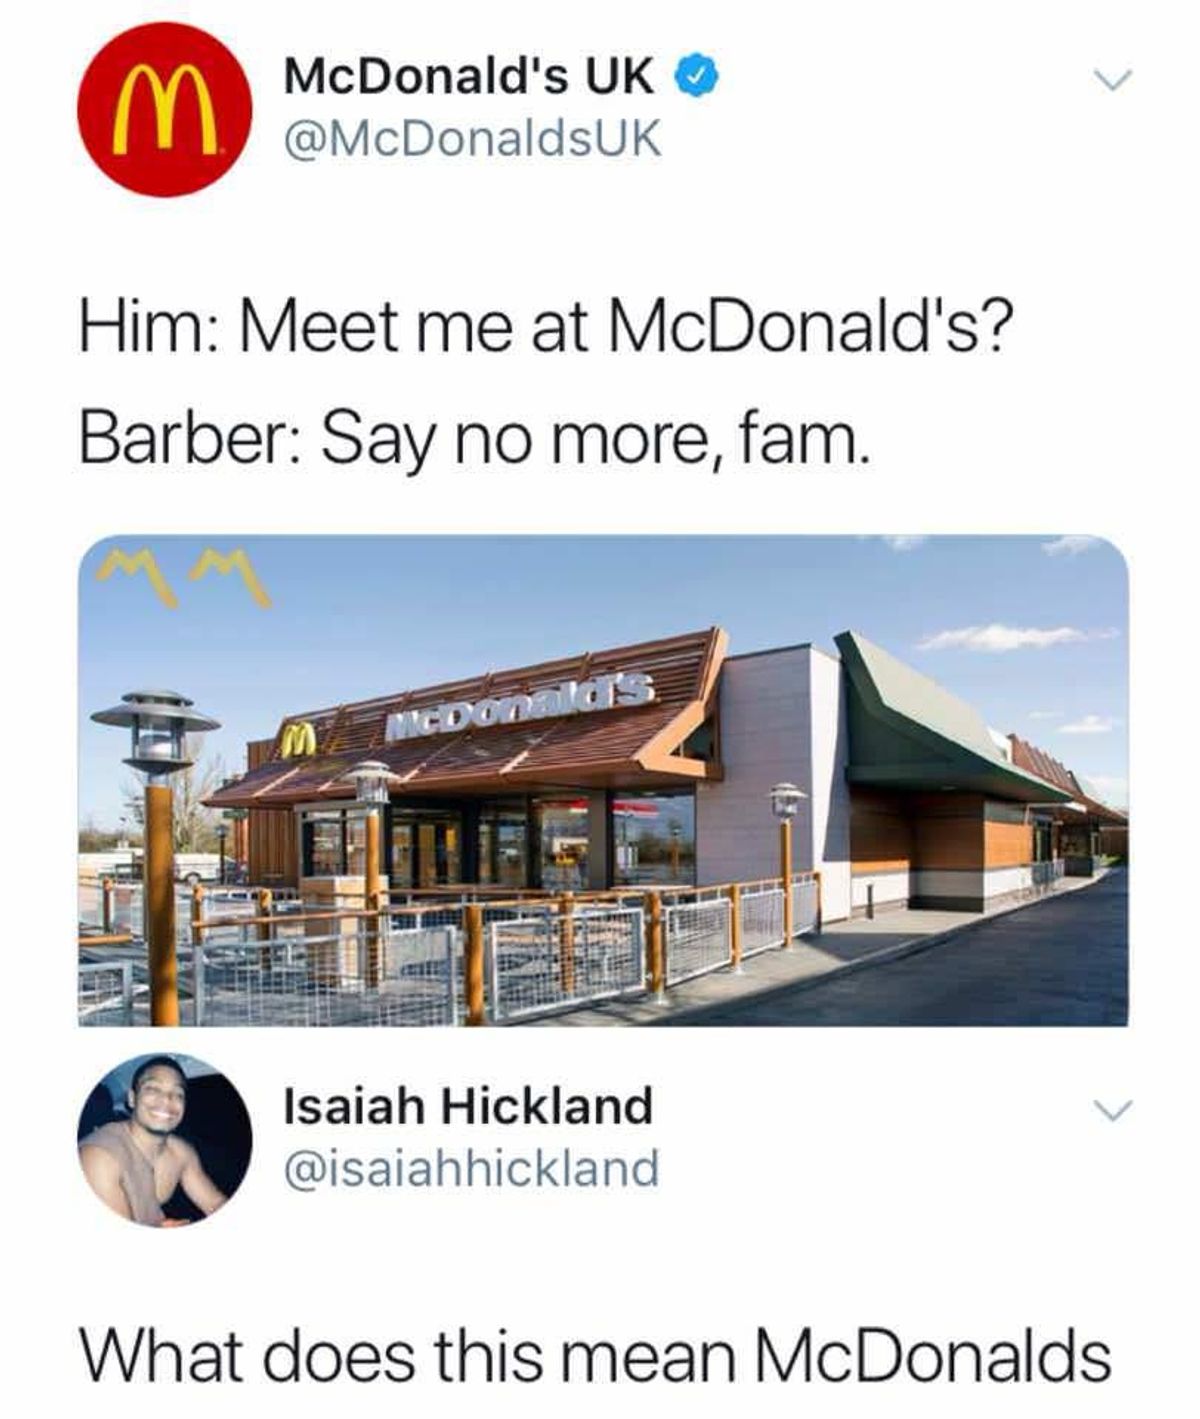Click the blue verified badge icon

coord(697,76)
